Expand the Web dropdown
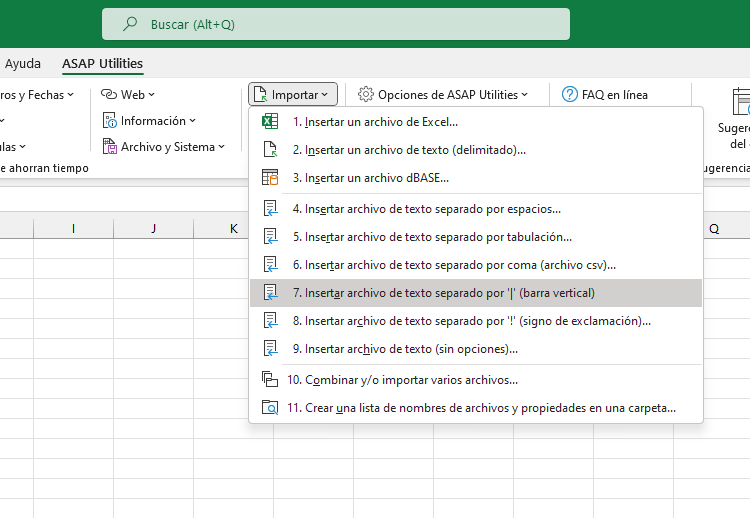 152,95
